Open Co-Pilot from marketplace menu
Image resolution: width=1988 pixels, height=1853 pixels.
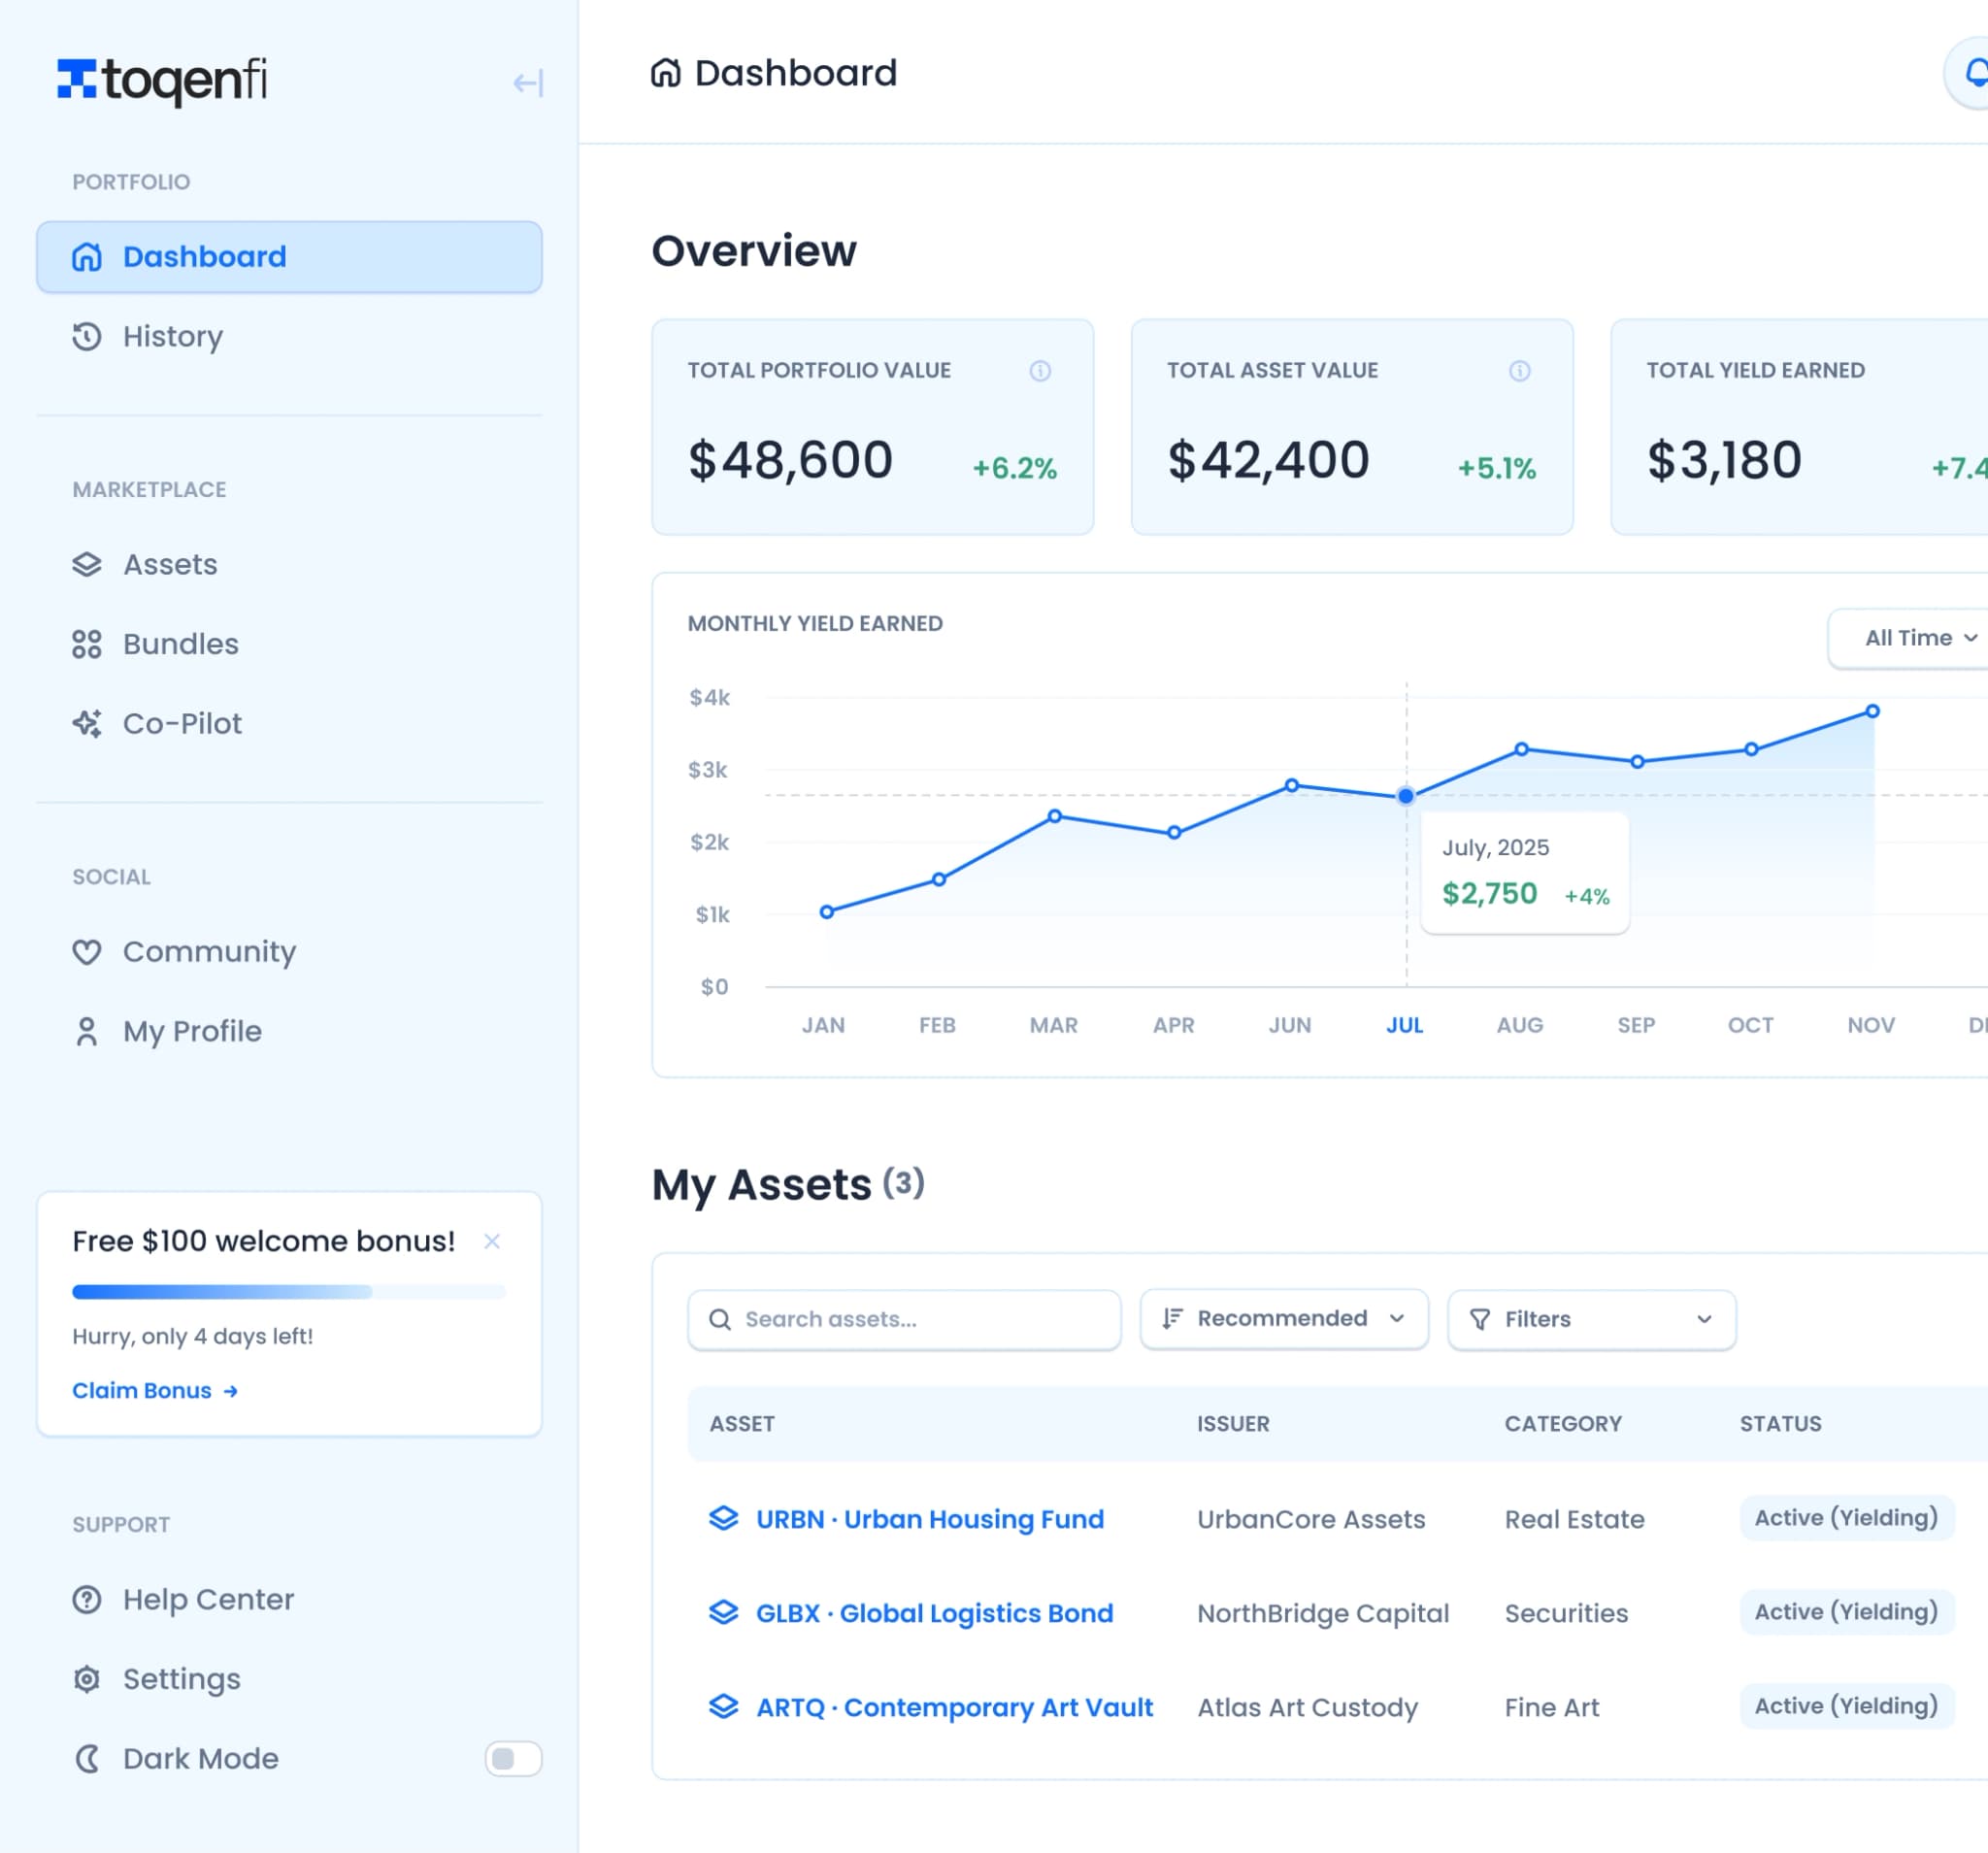coord(182,723)
